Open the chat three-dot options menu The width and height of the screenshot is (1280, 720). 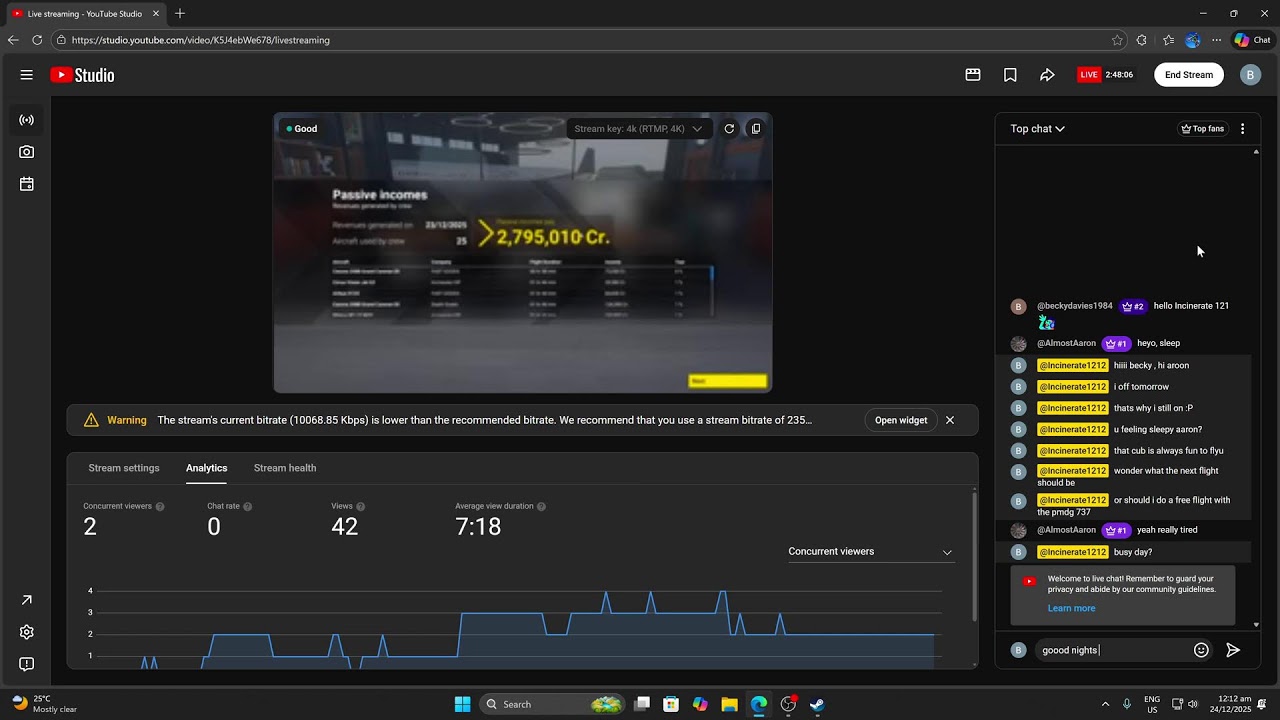(x=1242, y=129)
